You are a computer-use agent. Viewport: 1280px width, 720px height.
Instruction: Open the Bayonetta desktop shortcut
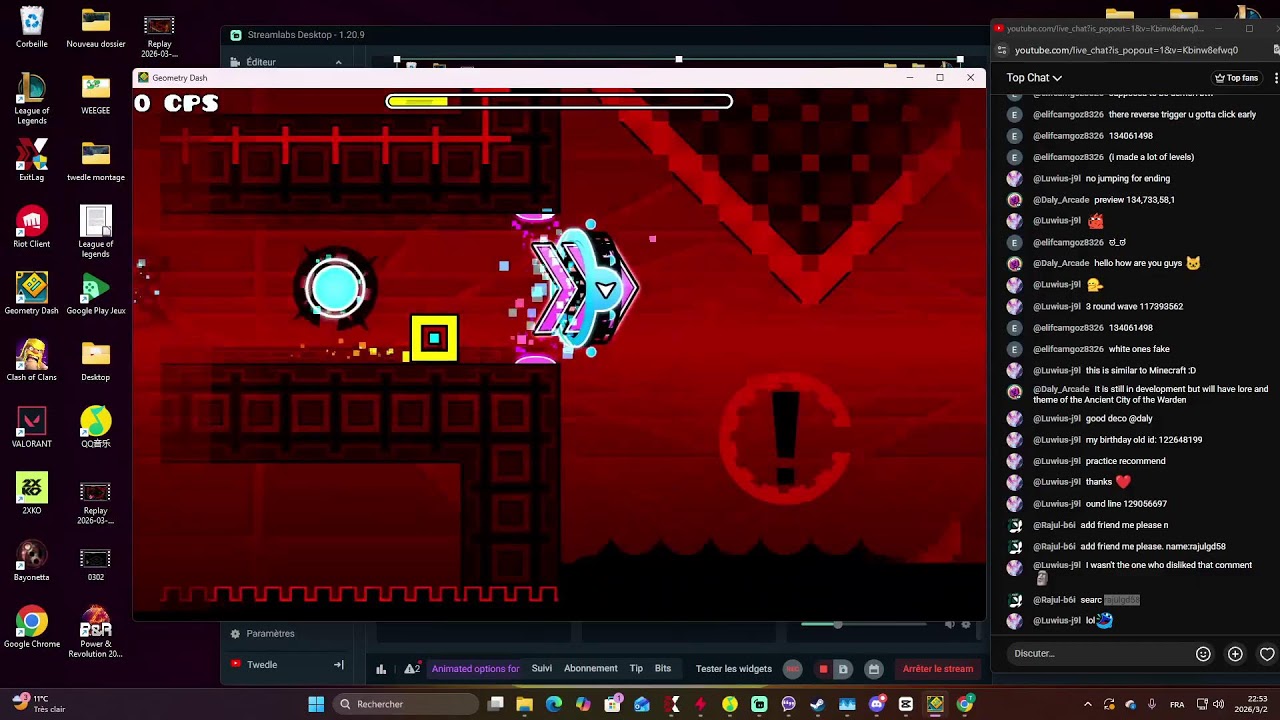click(32, 560)
